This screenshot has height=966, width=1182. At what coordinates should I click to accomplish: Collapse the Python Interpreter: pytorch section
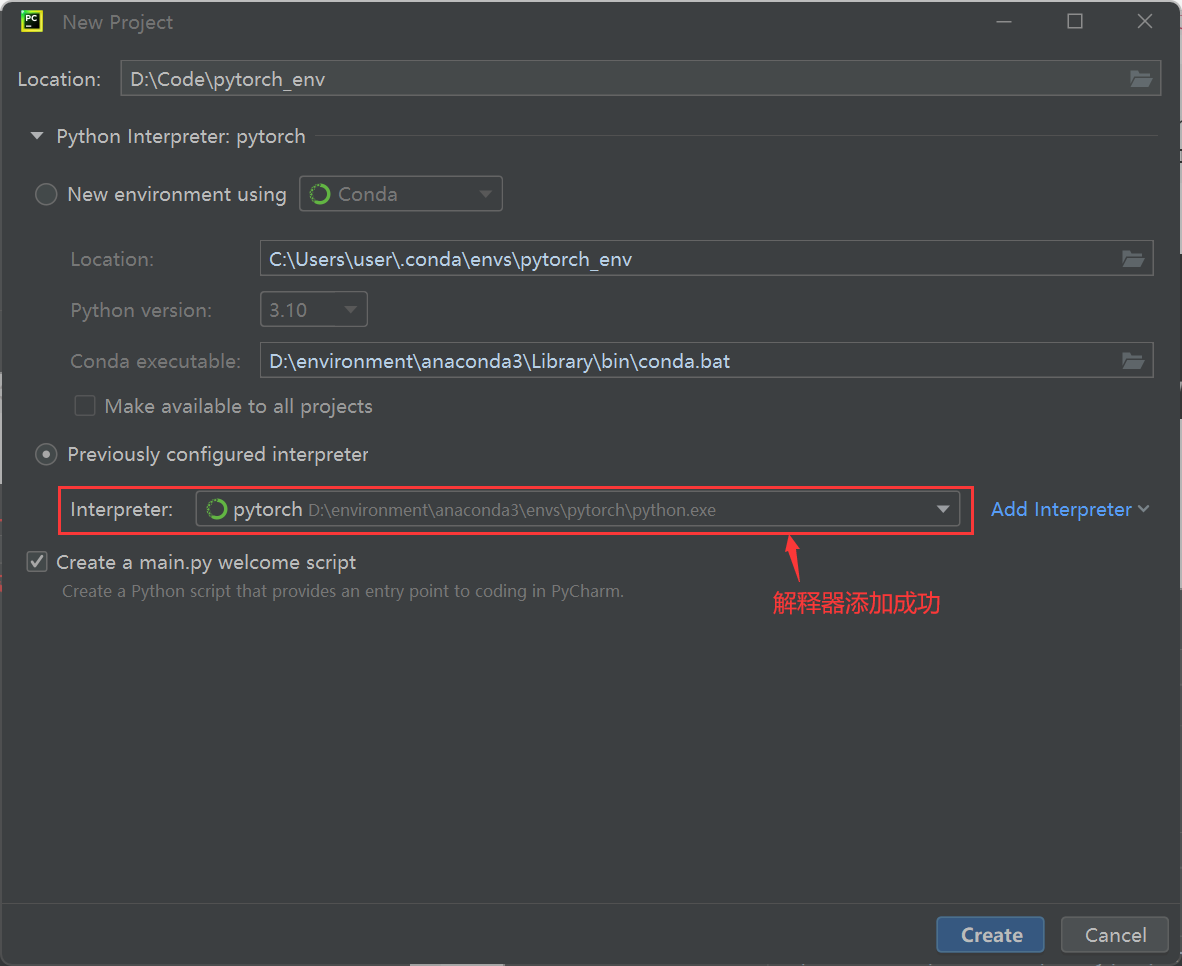point(37,136)
